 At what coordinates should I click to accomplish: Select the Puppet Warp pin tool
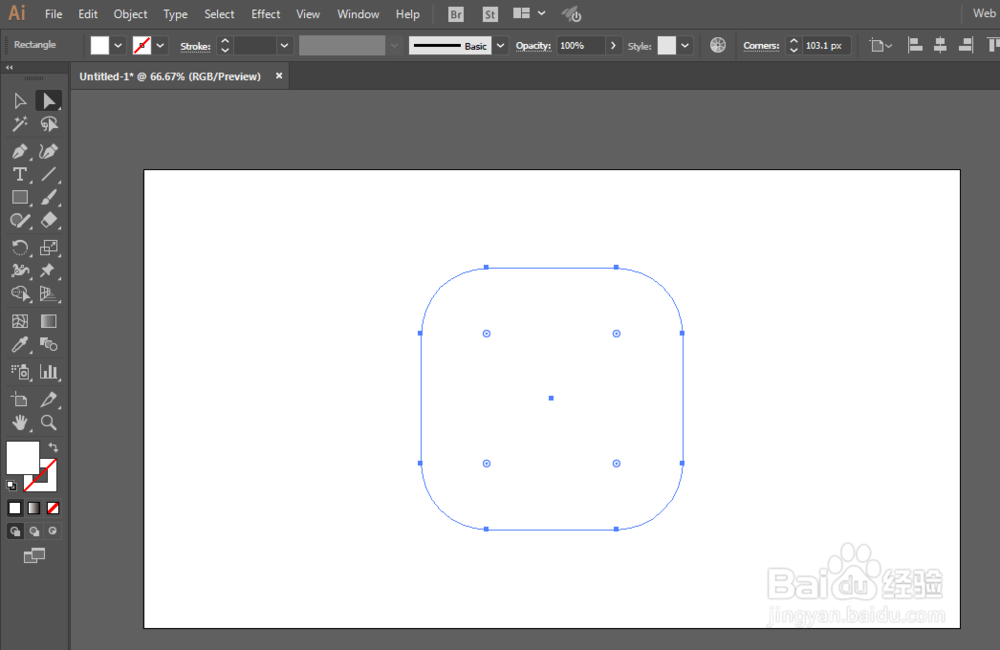point(48,270)
